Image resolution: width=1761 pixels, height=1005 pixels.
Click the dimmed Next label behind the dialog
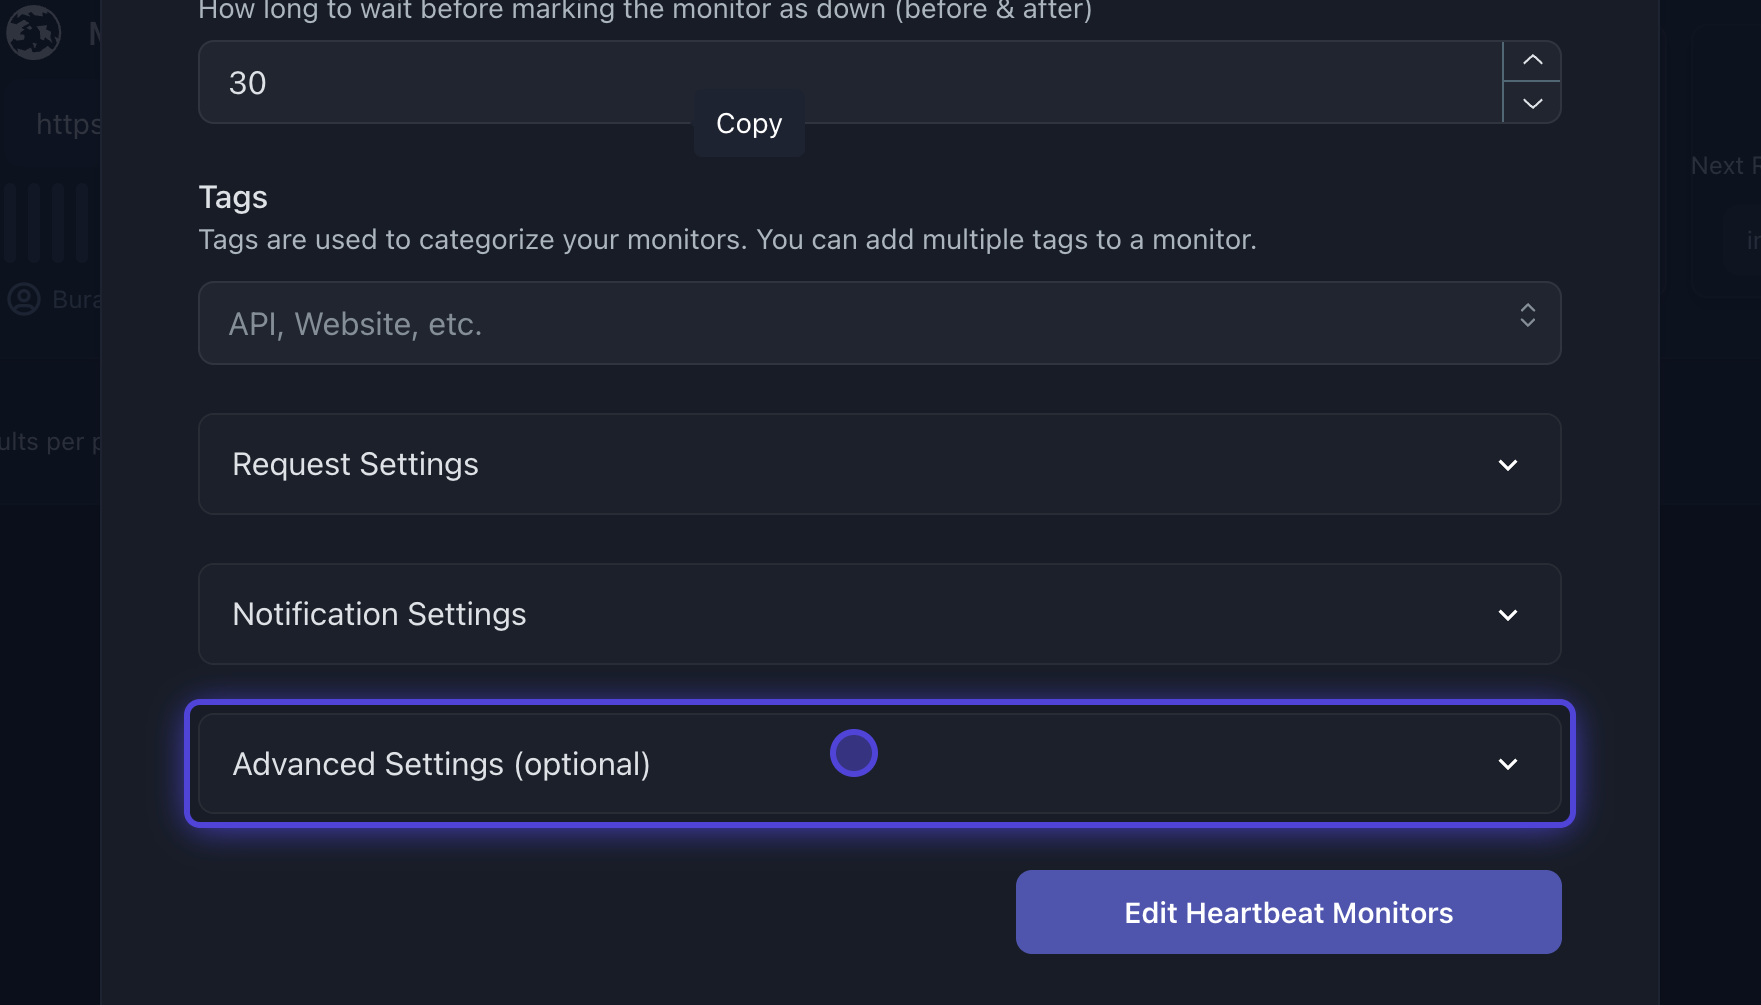coord(1717,166)
